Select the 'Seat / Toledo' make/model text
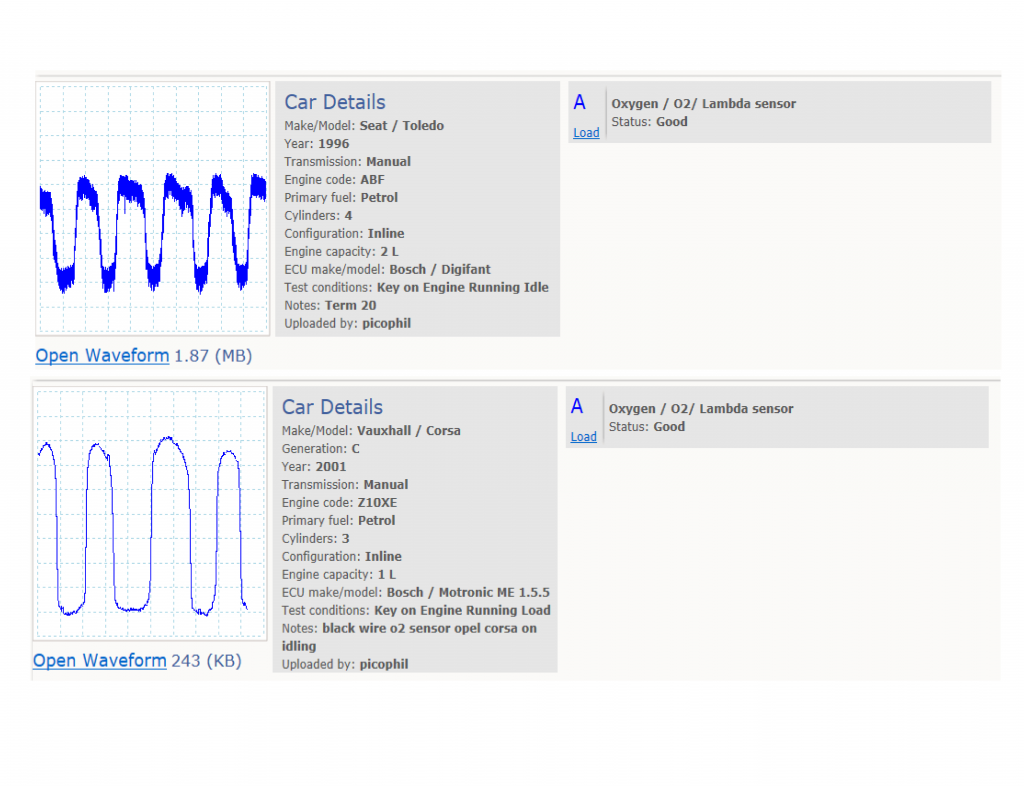Image resolution: width=1024 pixels, height=786 pixels. (402, 125)
